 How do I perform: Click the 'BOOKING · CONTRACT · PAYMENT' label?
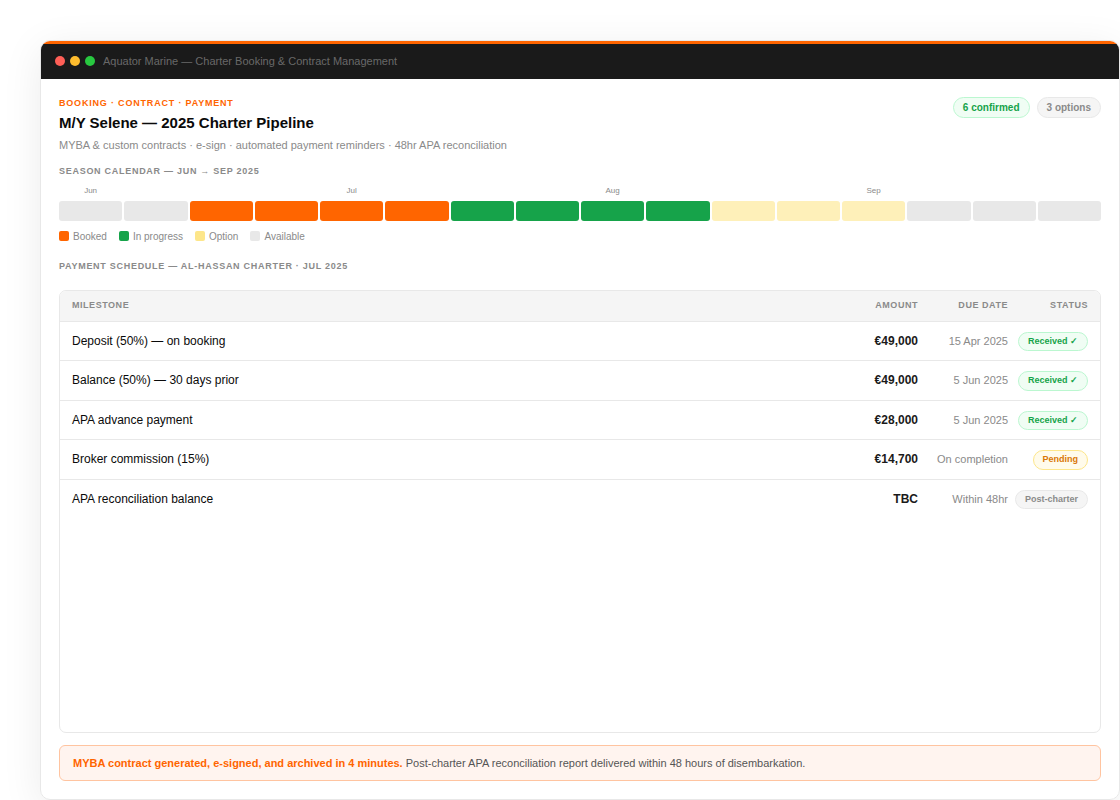146,103
